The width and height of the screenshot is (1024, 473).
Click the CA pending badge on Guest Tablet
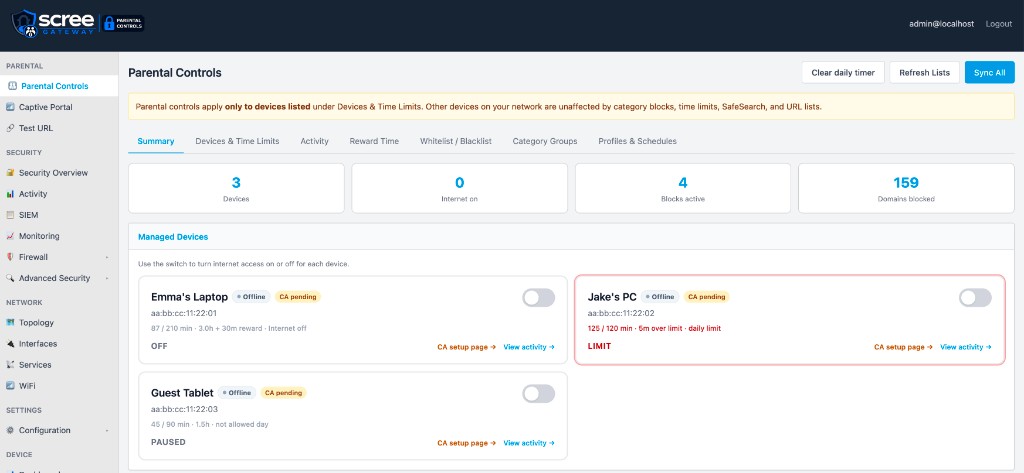pyautogui.click(x=283, y=393)
